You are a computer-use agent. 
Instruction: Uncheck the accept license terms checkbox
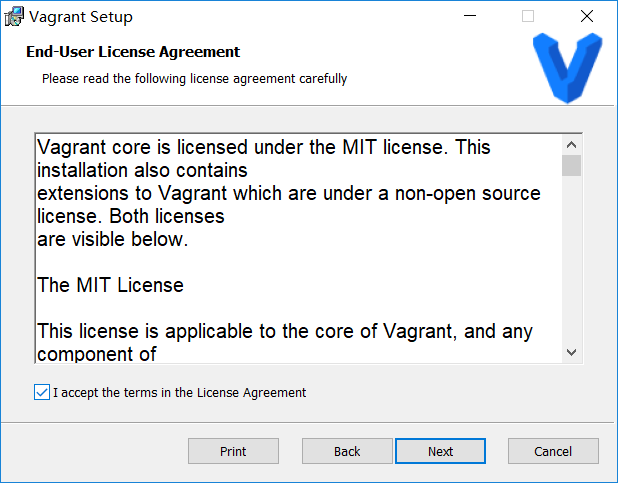pos(41,393)
